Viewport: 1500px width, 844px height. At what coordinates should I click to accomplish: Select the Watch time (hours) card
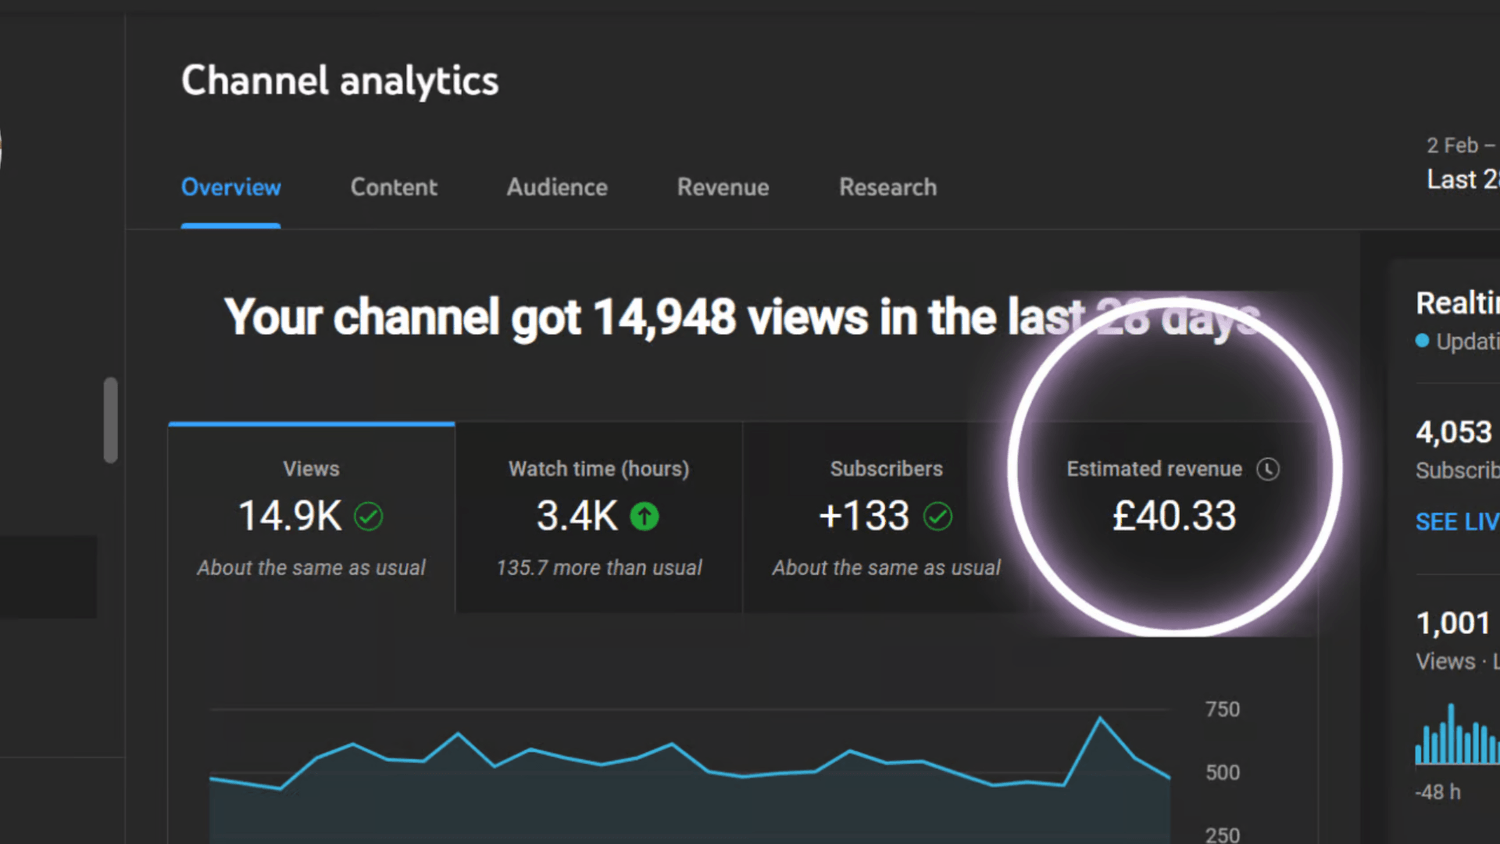(x=599, y=518)
